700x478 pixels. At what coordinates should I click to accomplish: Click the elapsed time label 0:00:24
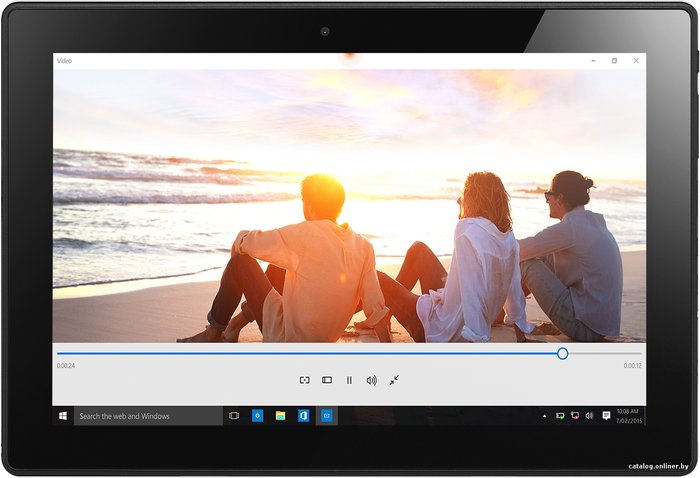[x=66, y=366]
